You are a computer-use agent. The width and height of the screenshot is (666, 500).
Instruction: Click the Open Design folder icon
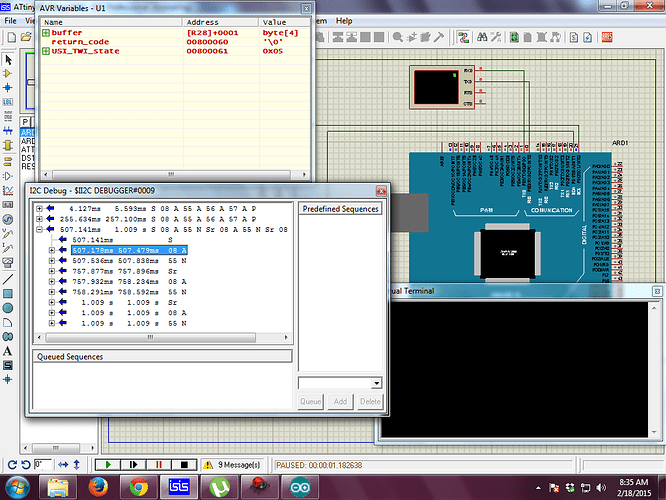(x=26, y=37)
